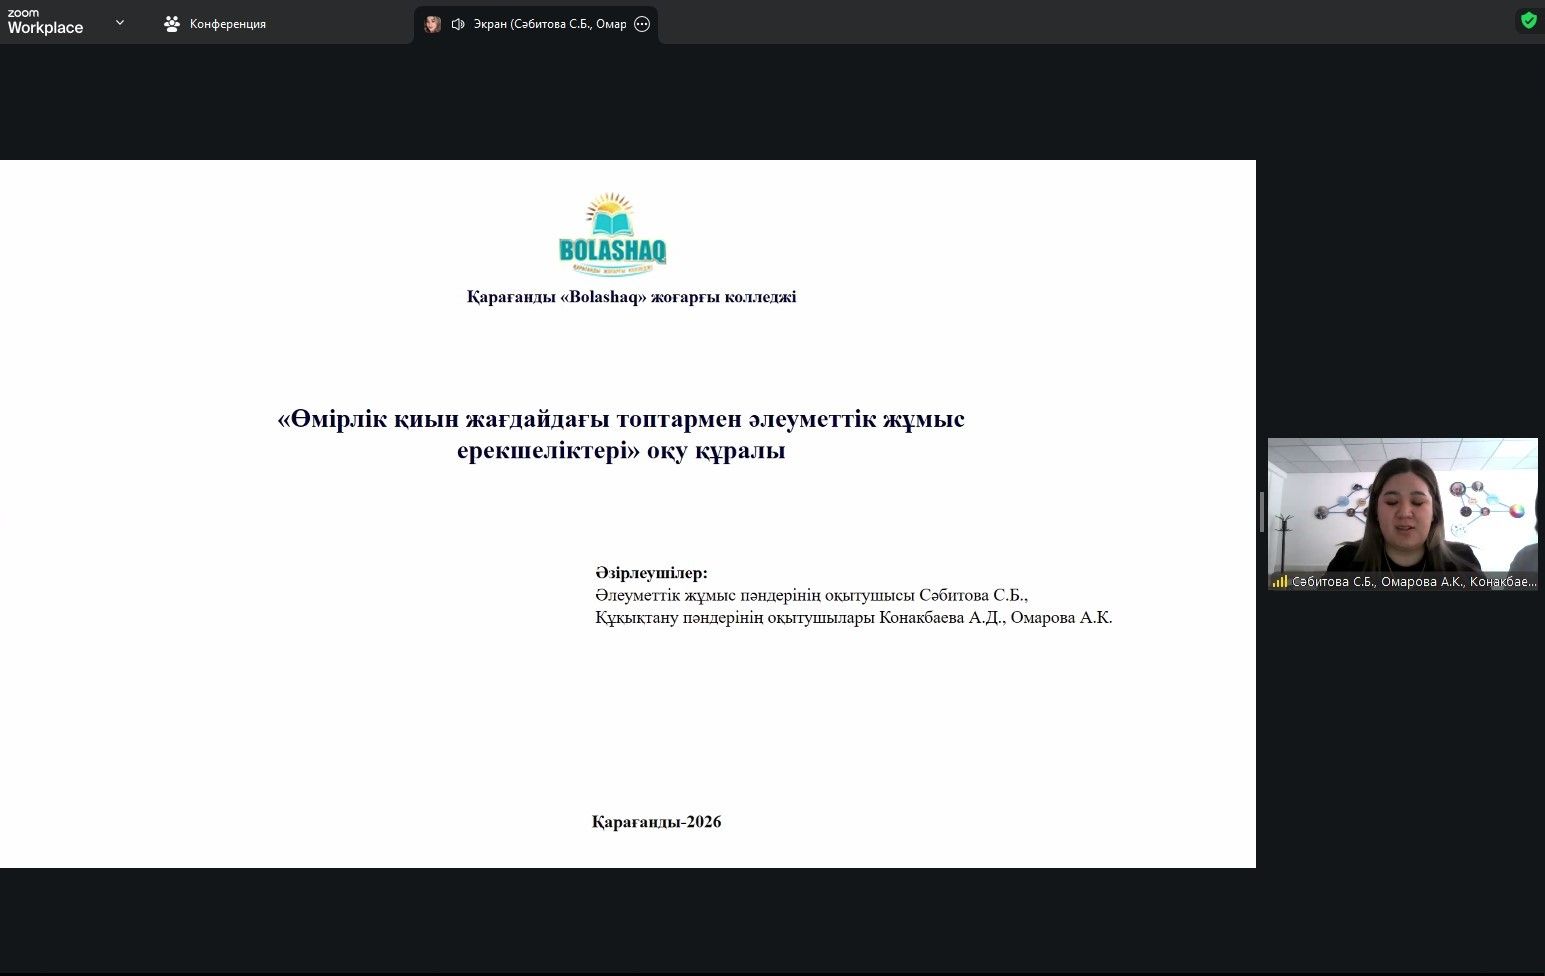Click the divider handle beside the video panel
The image size is (1545, 976).
click(x=1262, y=512)
